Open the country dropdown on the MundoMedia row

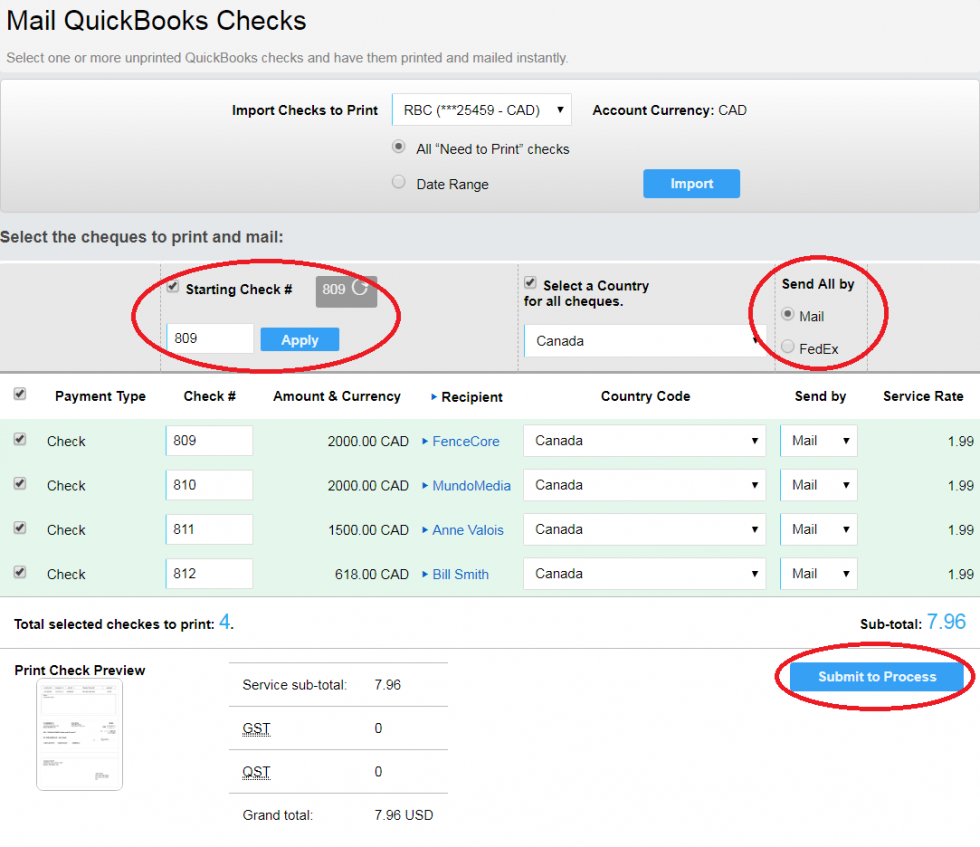coord(644,484)
